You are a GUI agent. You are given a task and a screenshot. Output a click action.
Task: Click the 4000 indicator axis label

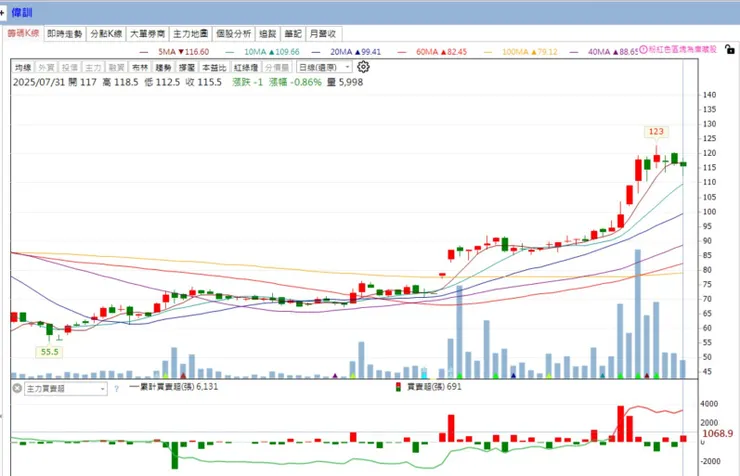click(709, 404)
